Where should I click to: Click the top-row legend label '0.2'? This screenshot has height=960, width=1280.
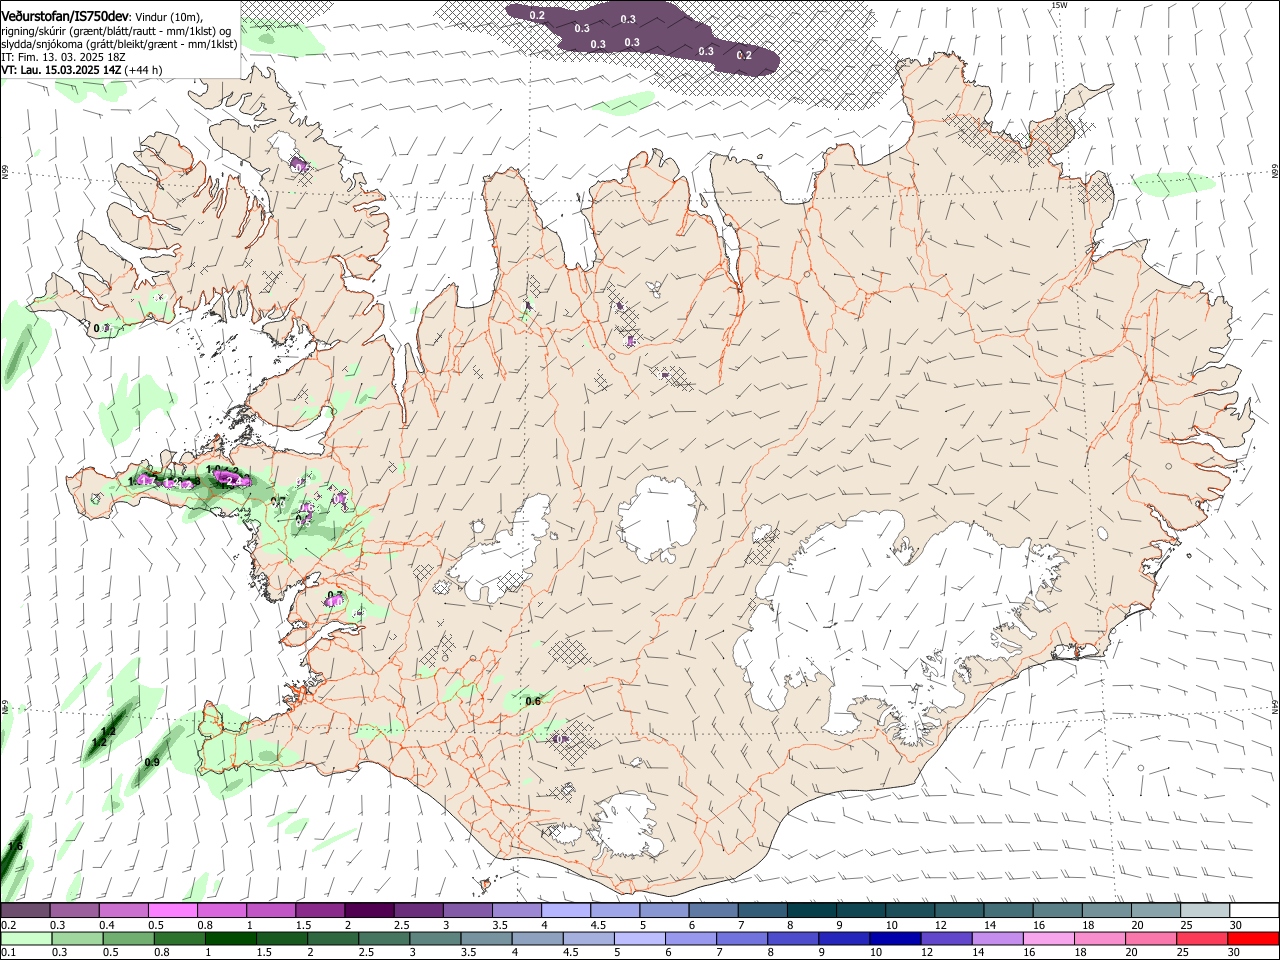click(8, 925)
